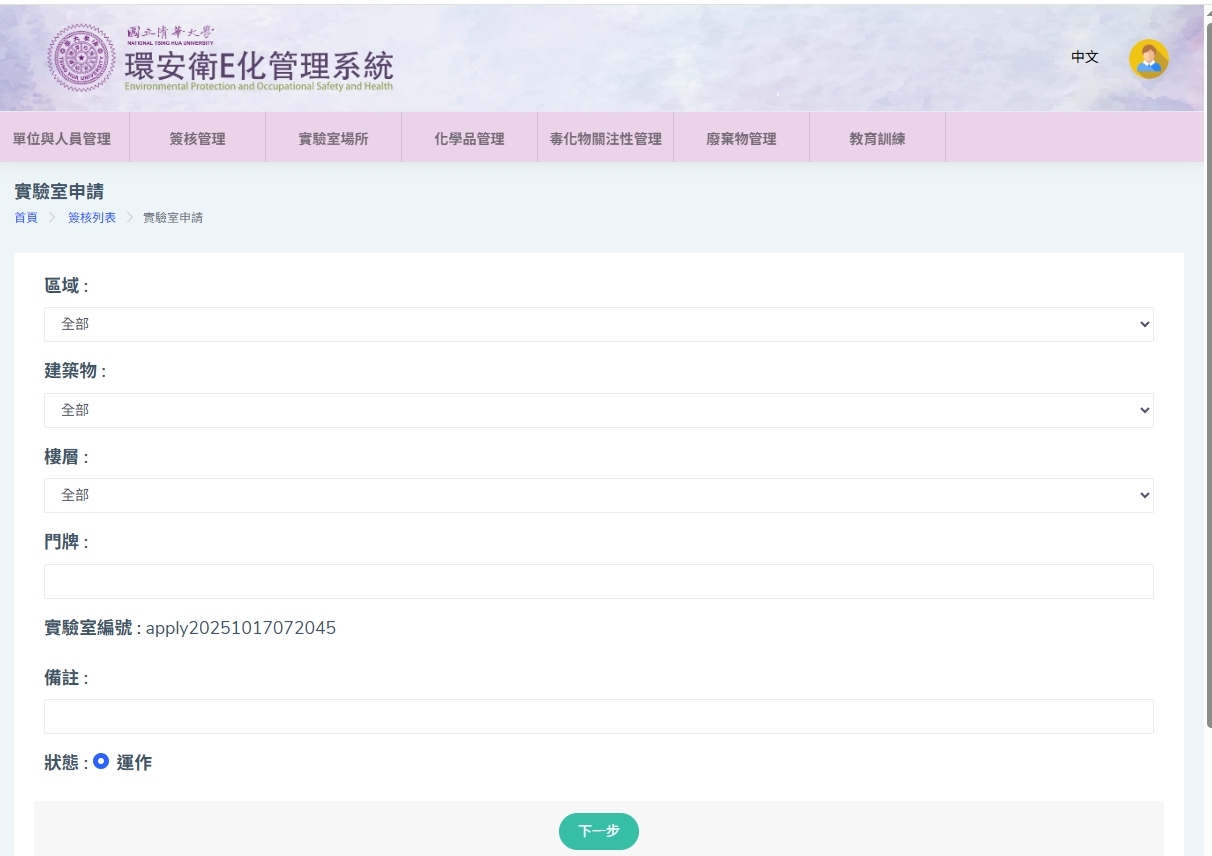This screenshot has height=856, width=1212.
Task: Go to 首頁 breadcrumb link
Action: point(26,217)
